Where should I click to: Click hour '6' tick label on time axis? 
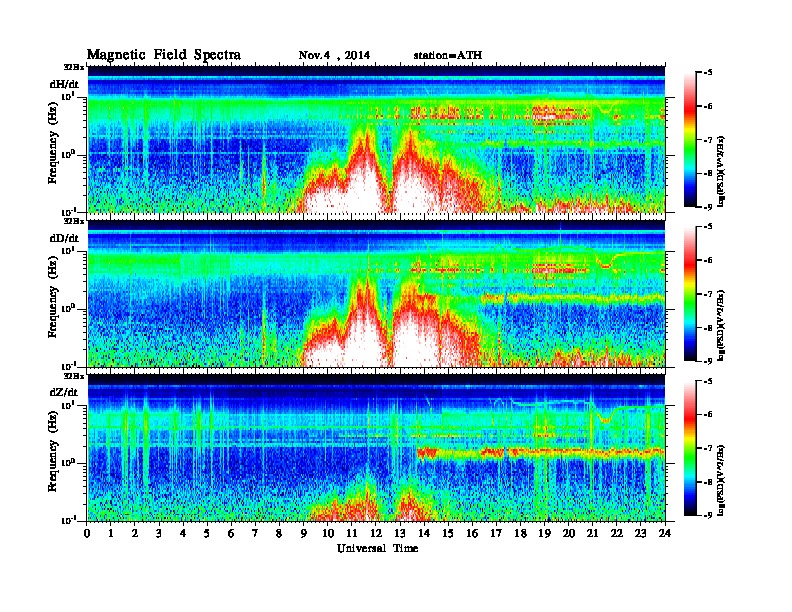(x=231, y=534)
